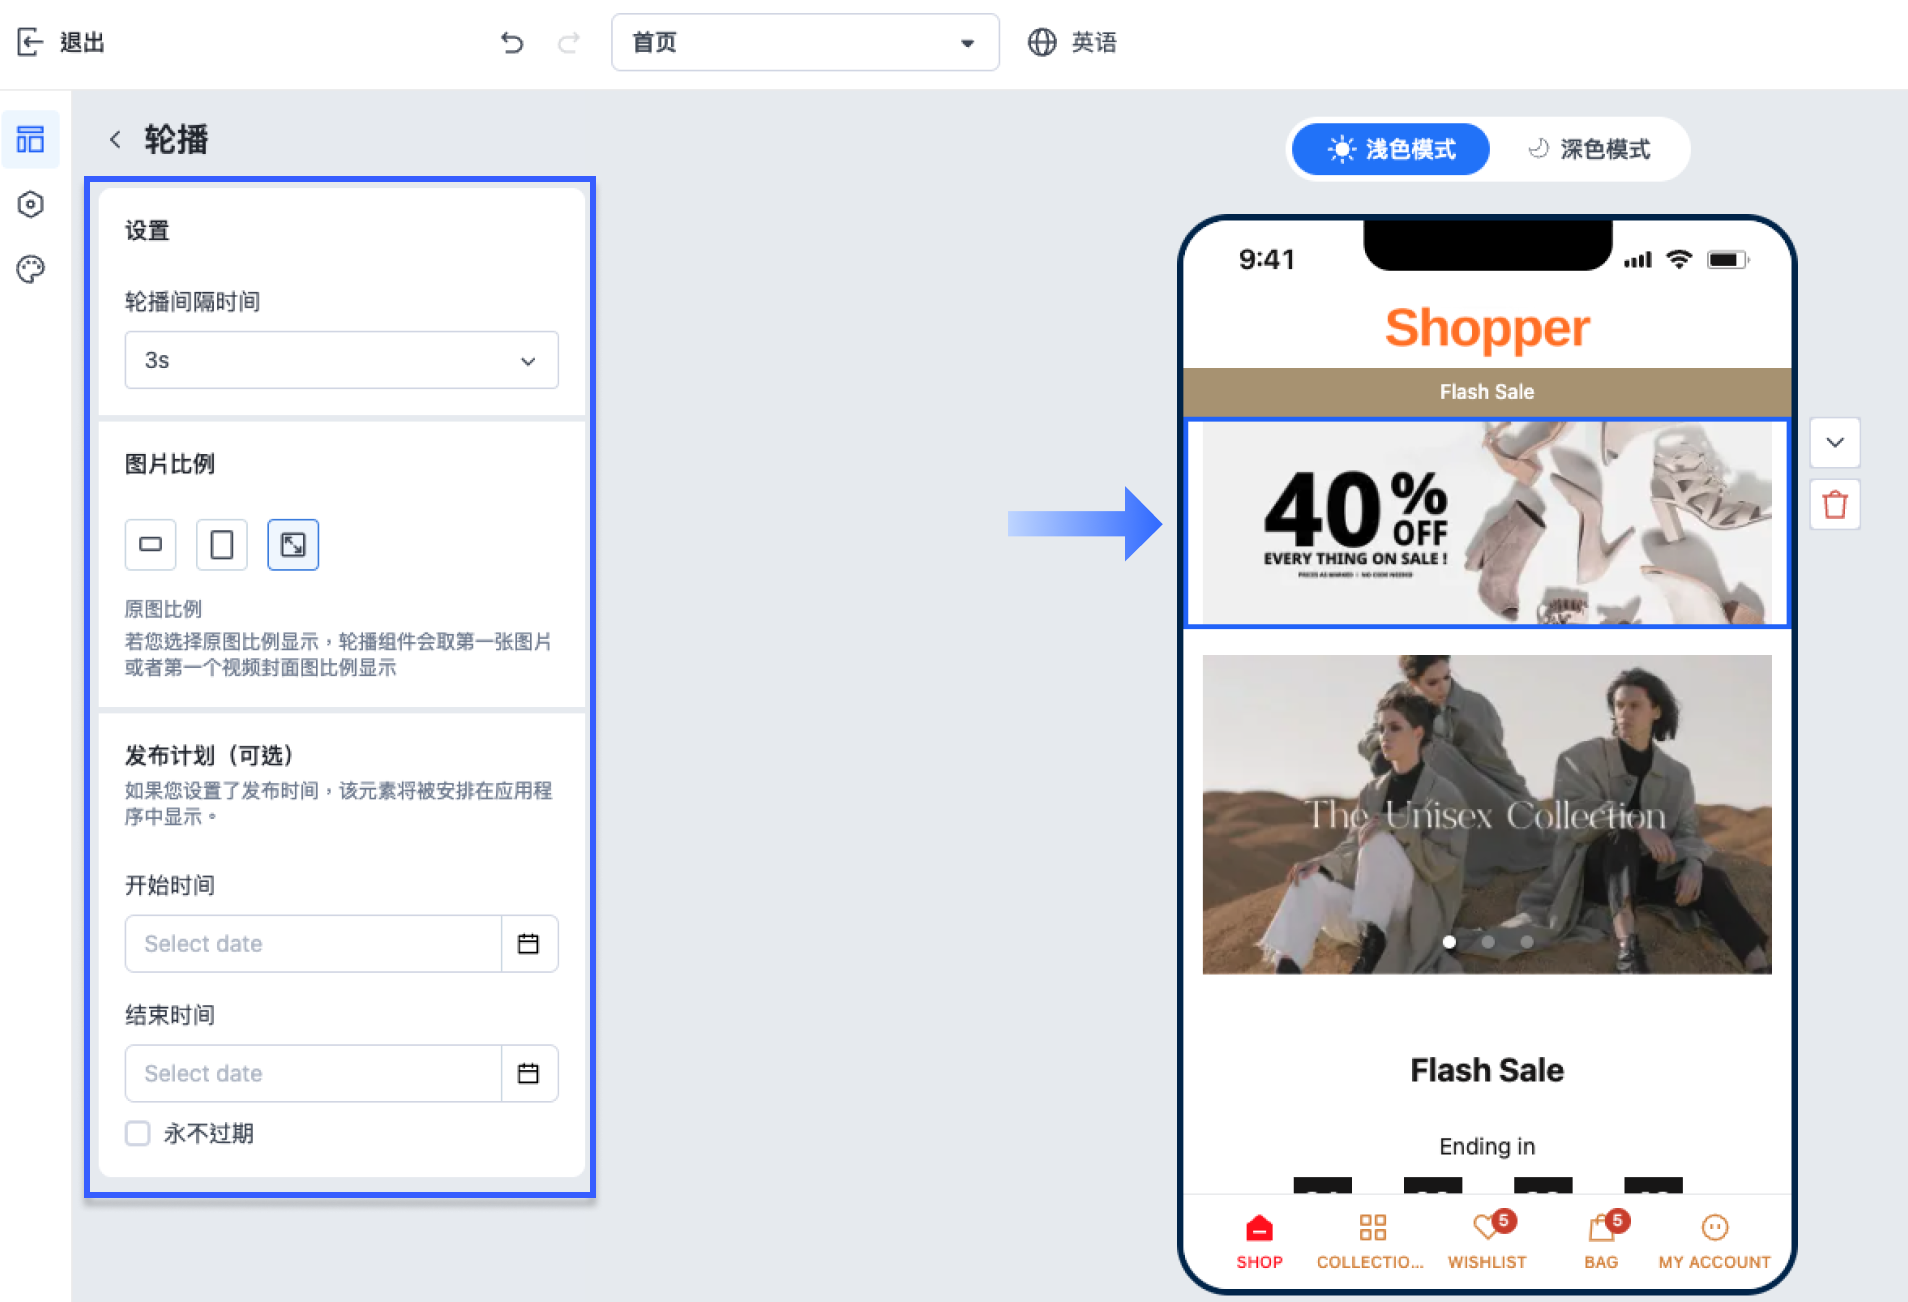Go back from the 轮播 panel
This screenshot has width=1908, height=1302.
pyautogui.click(x=115, y=140)
